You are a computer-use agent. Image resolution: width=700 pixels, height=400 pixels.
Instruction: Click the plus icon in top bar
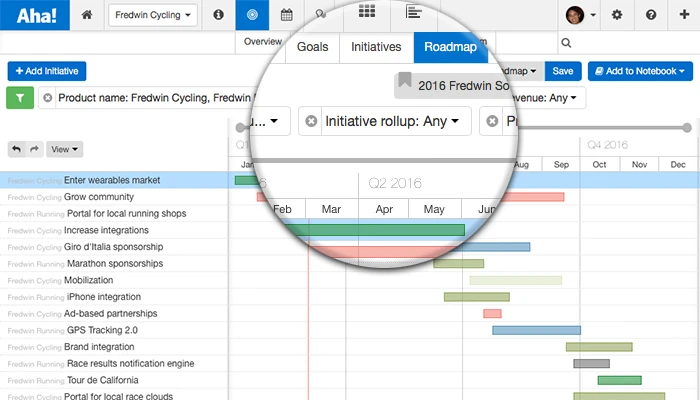[684, 14]
